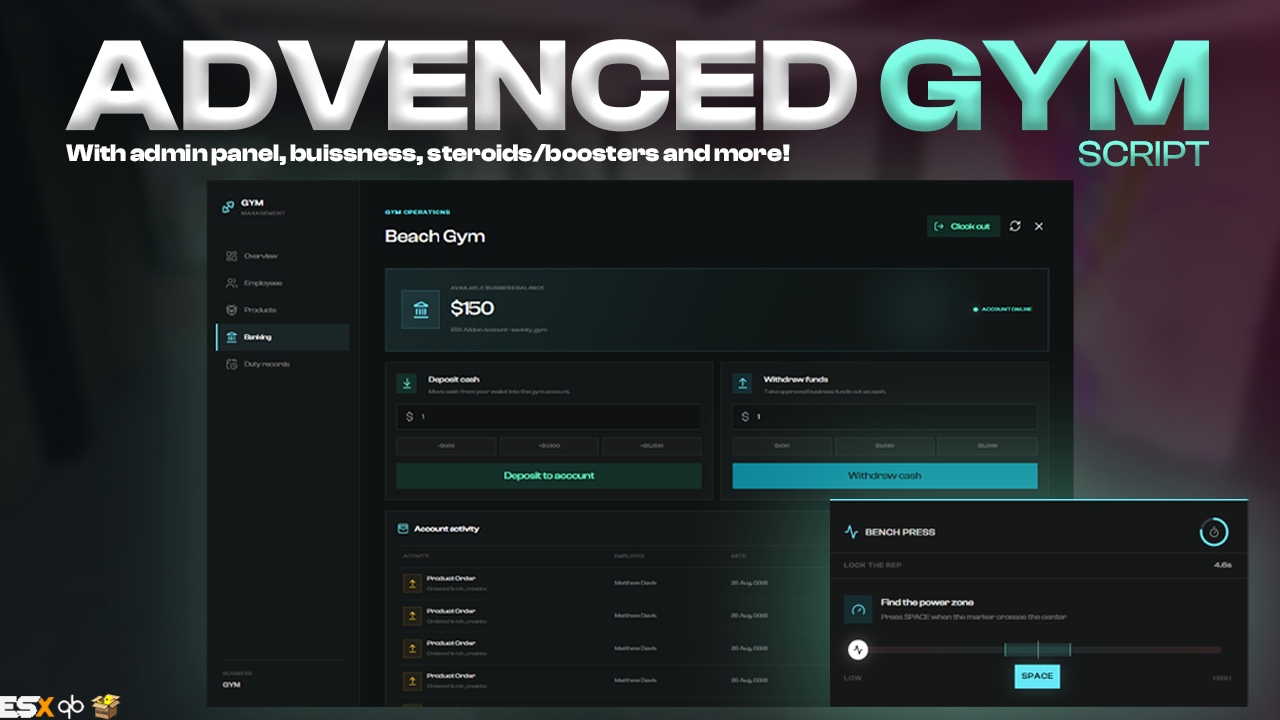The image size is (1280, 720).
Task: Click the speedometer icon beside Find the power zone
Action: pyautogui.click(x=858, y=609)
